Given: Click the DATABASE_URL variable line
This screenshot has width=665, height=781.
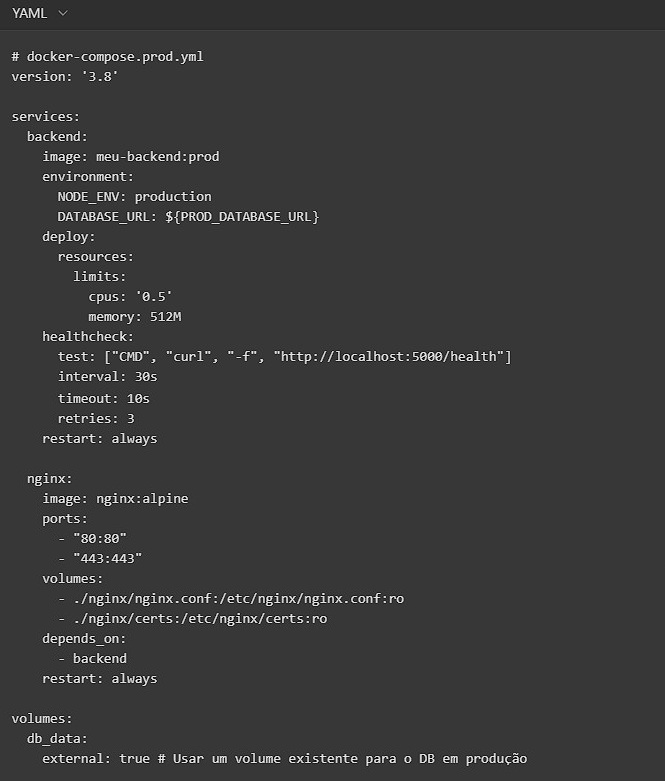Looking at the screenshot, I should point(188,216).
